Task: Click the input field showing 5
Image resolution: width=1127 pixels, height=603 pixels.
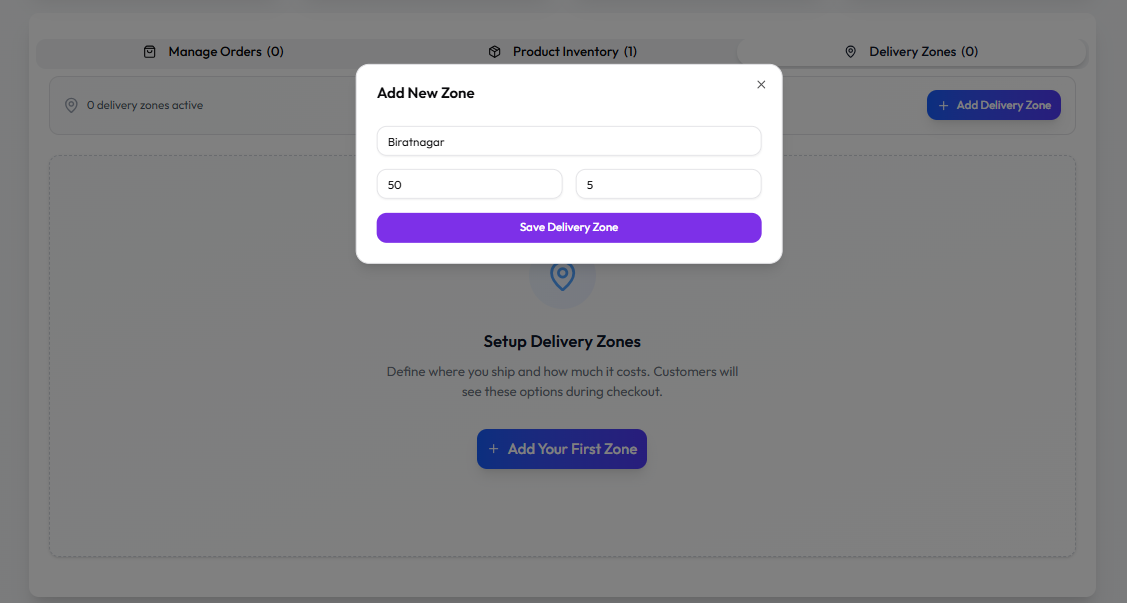Action: pyautogui.click(x=668, y=185)
